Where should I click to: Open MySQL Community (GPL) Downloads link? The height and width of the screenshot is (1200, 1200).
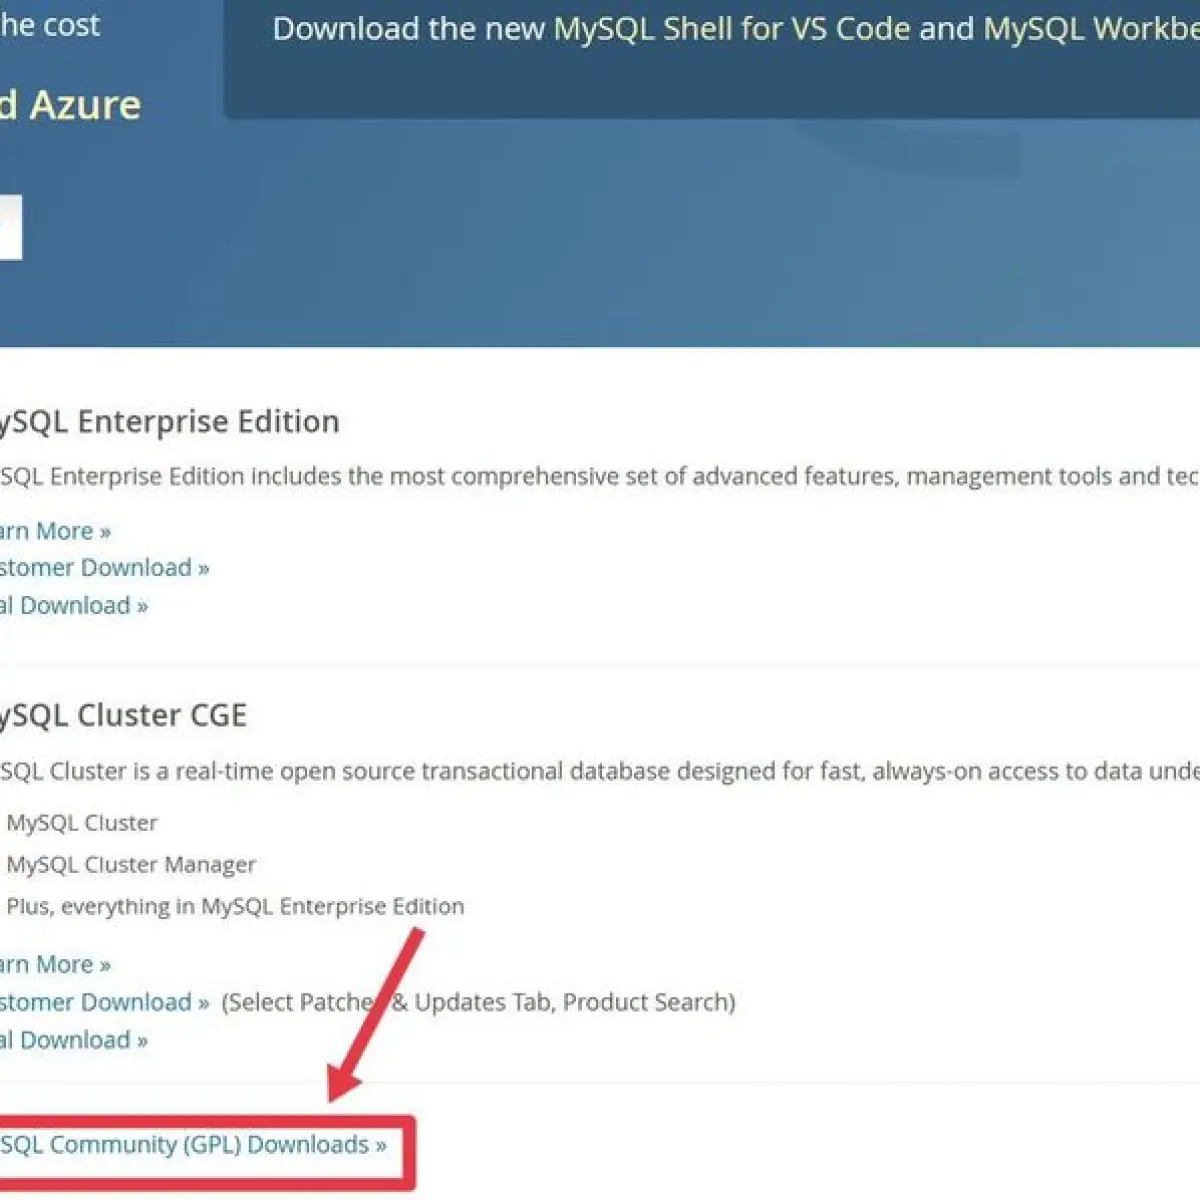click(x=193, y=1145)
